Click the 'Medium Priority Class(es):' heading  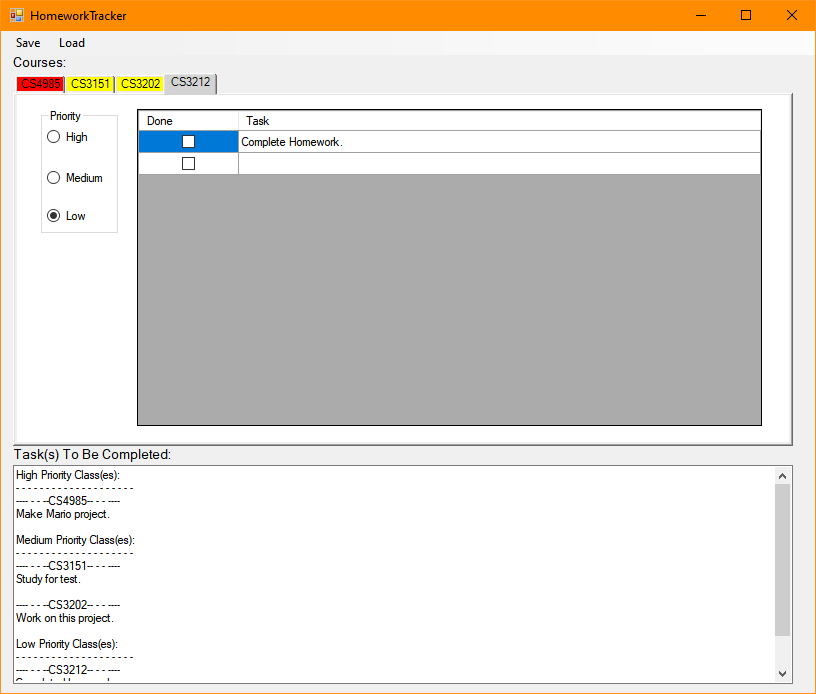75,540
